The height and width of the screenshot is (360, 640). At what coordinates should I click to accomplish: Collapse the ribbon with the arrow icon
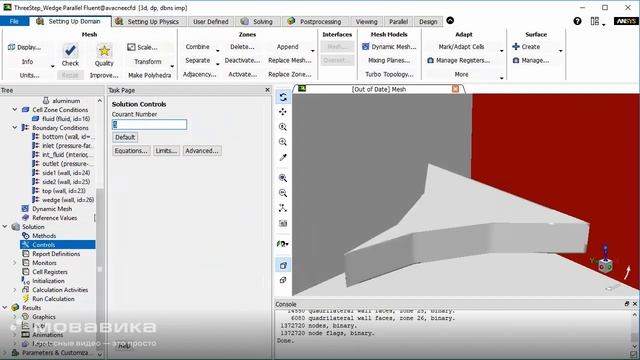450,20
